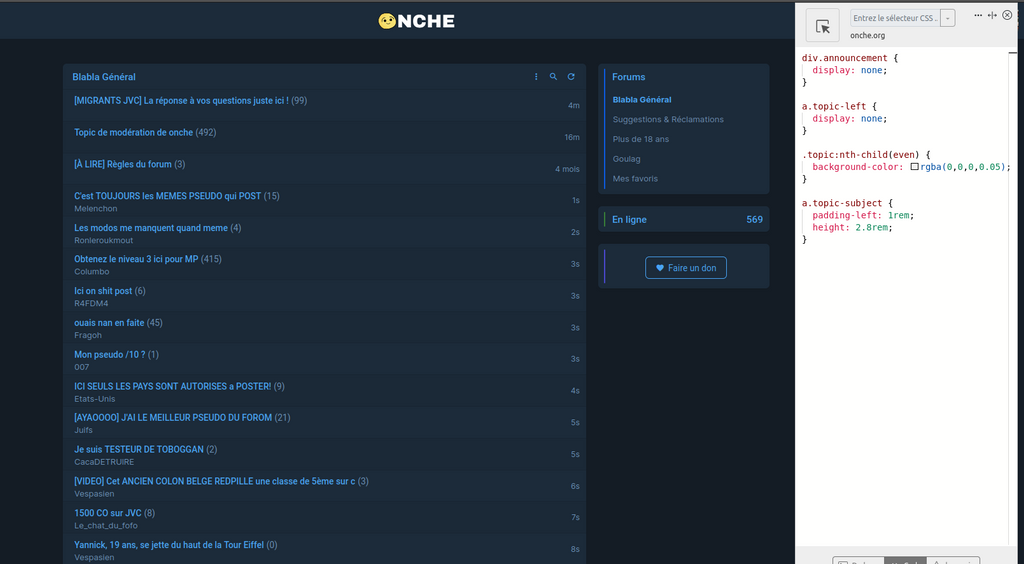Go to the Goulag forum
The height and width of the screenshot is (564, 1024).
pyautogui.click(x=627, y=159)
